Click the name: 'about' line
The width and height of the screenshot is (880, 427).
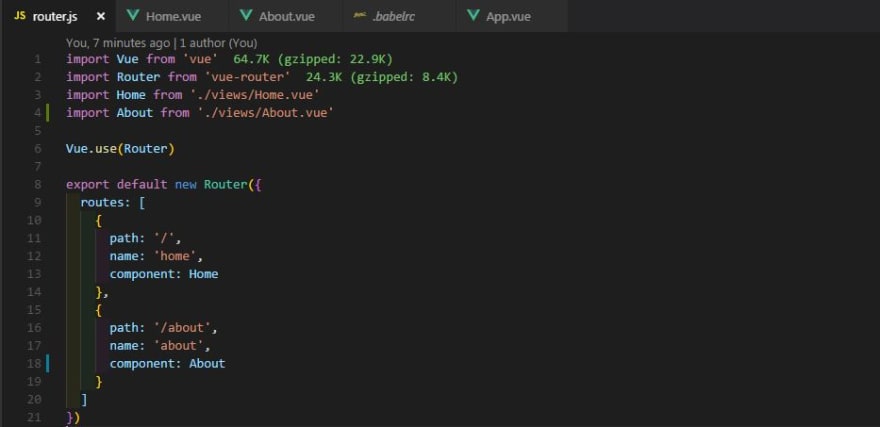(160, 345)
